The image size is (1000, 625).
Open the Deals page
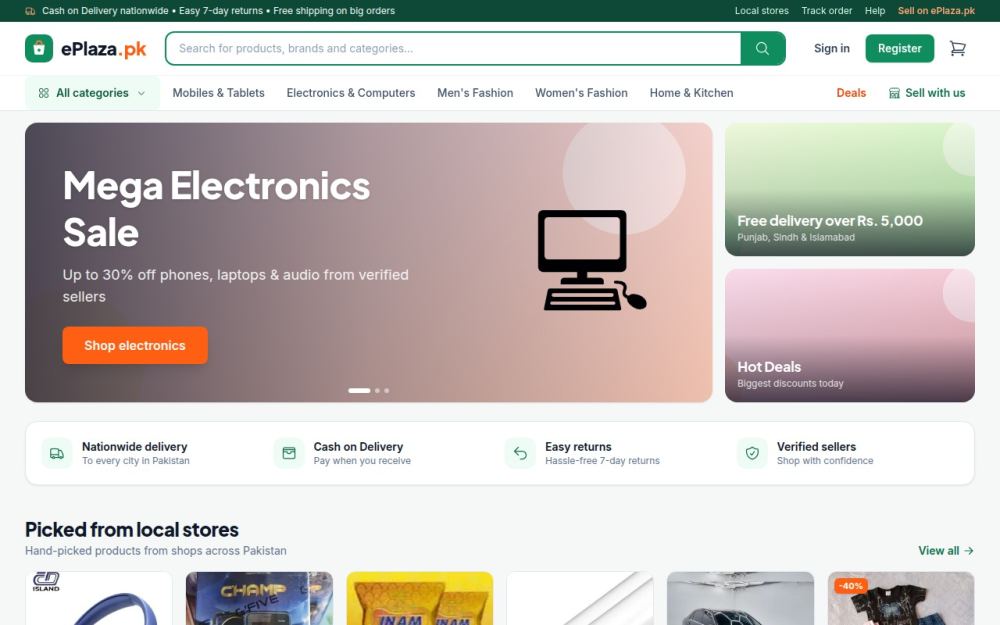coord(851,93)
